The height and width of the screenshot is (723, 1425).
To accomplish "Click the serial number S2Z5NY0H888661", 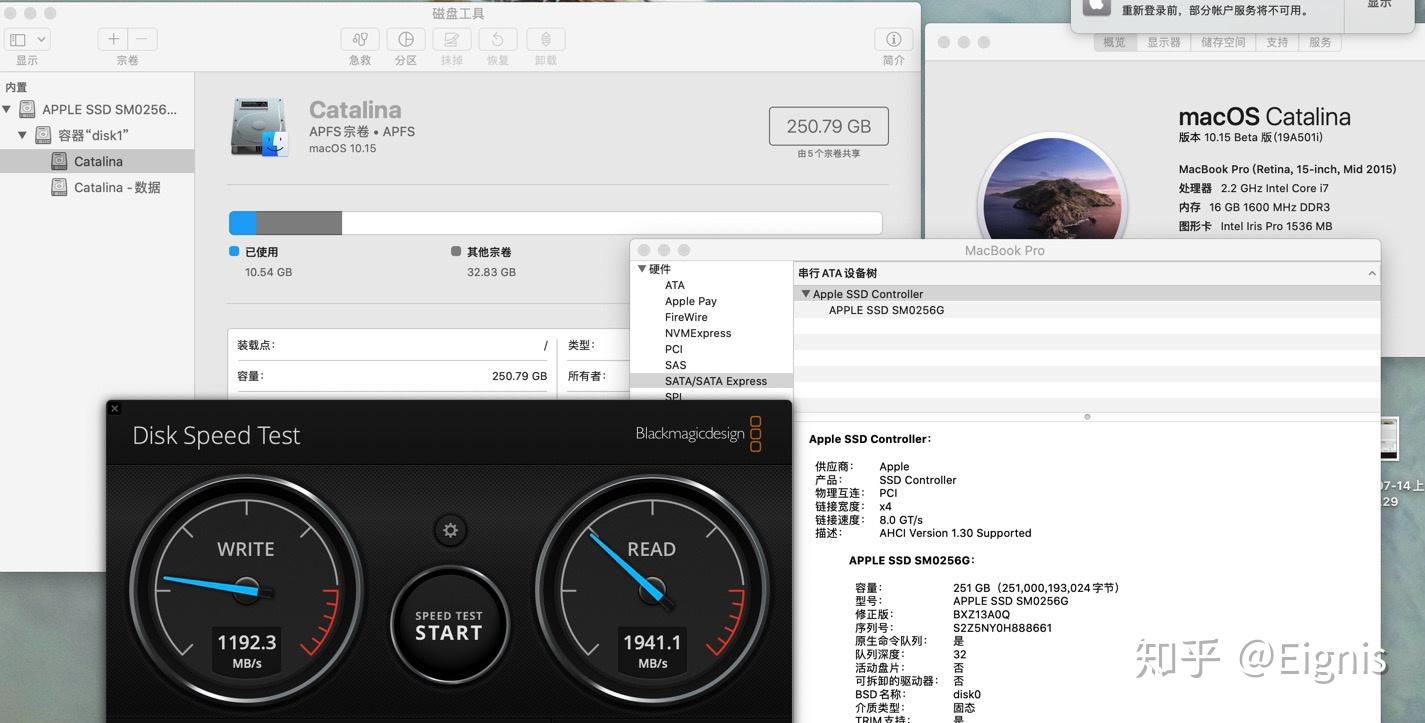I will pyautogui.click(x=1002, y=628).
